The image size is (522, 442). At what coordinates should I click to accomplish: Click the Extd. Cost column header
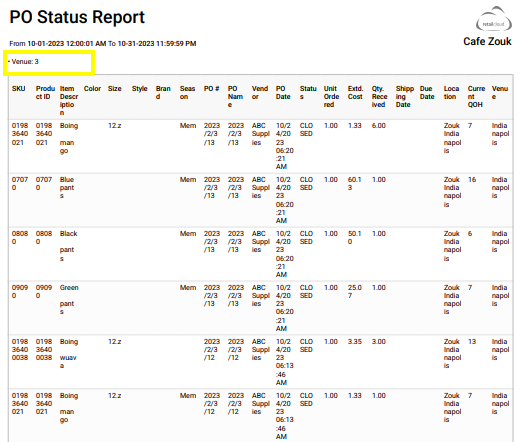click(355, 93)
